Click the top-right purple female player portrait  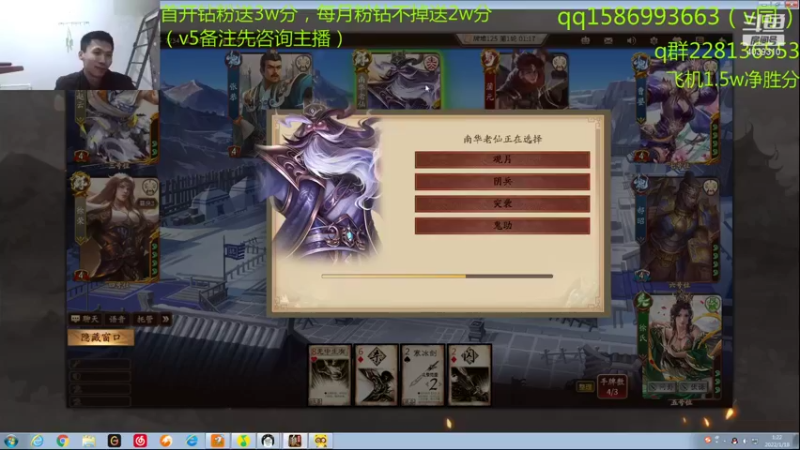tap(679, 110)
